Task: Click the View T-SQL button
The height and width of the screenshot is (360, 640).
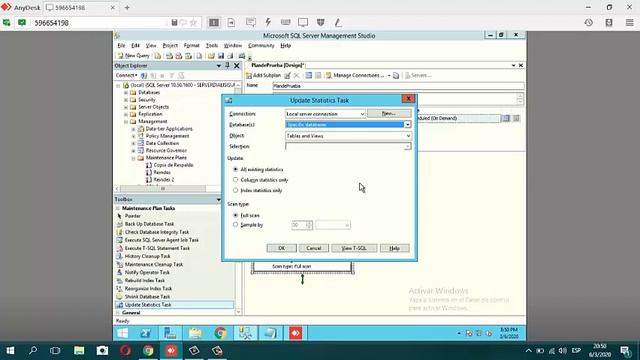Action: pos(354,248)
